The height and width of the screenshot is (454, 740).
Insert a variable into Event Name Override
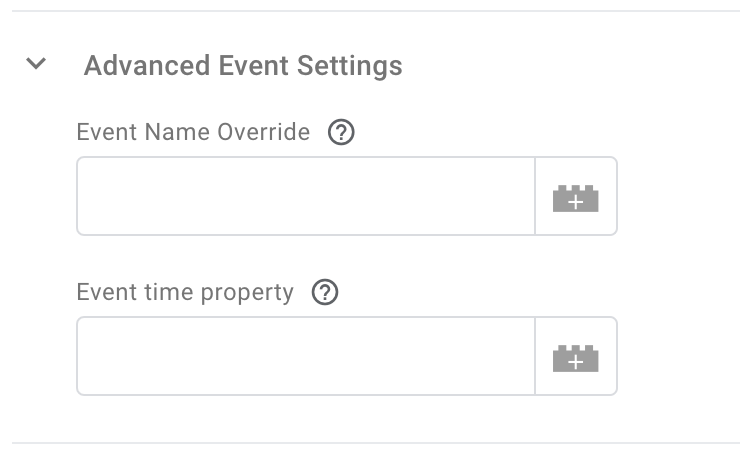(x=576, y=197)
